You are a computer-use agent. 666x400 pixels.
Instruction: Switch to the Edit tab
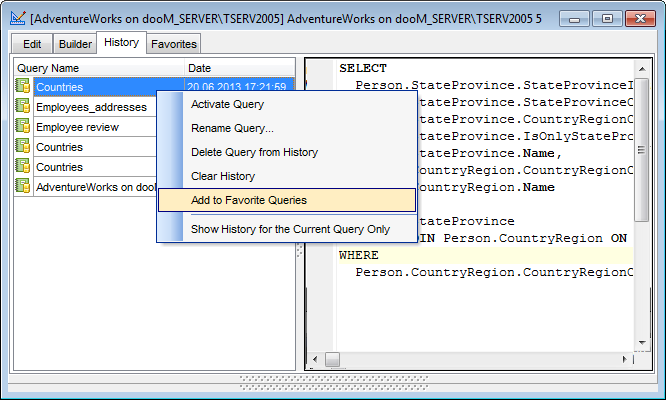32,44
